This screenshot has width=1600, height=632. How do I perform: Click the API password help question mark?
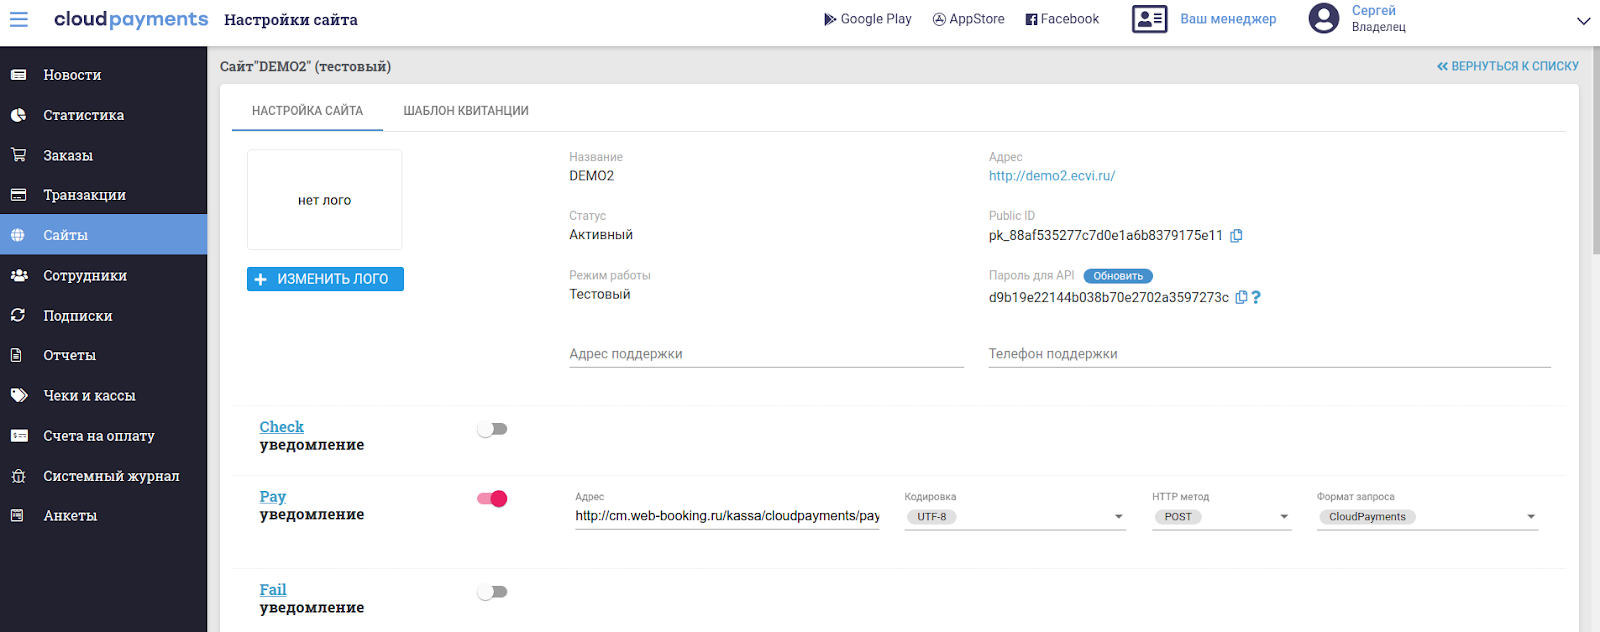coord(1256,297)
